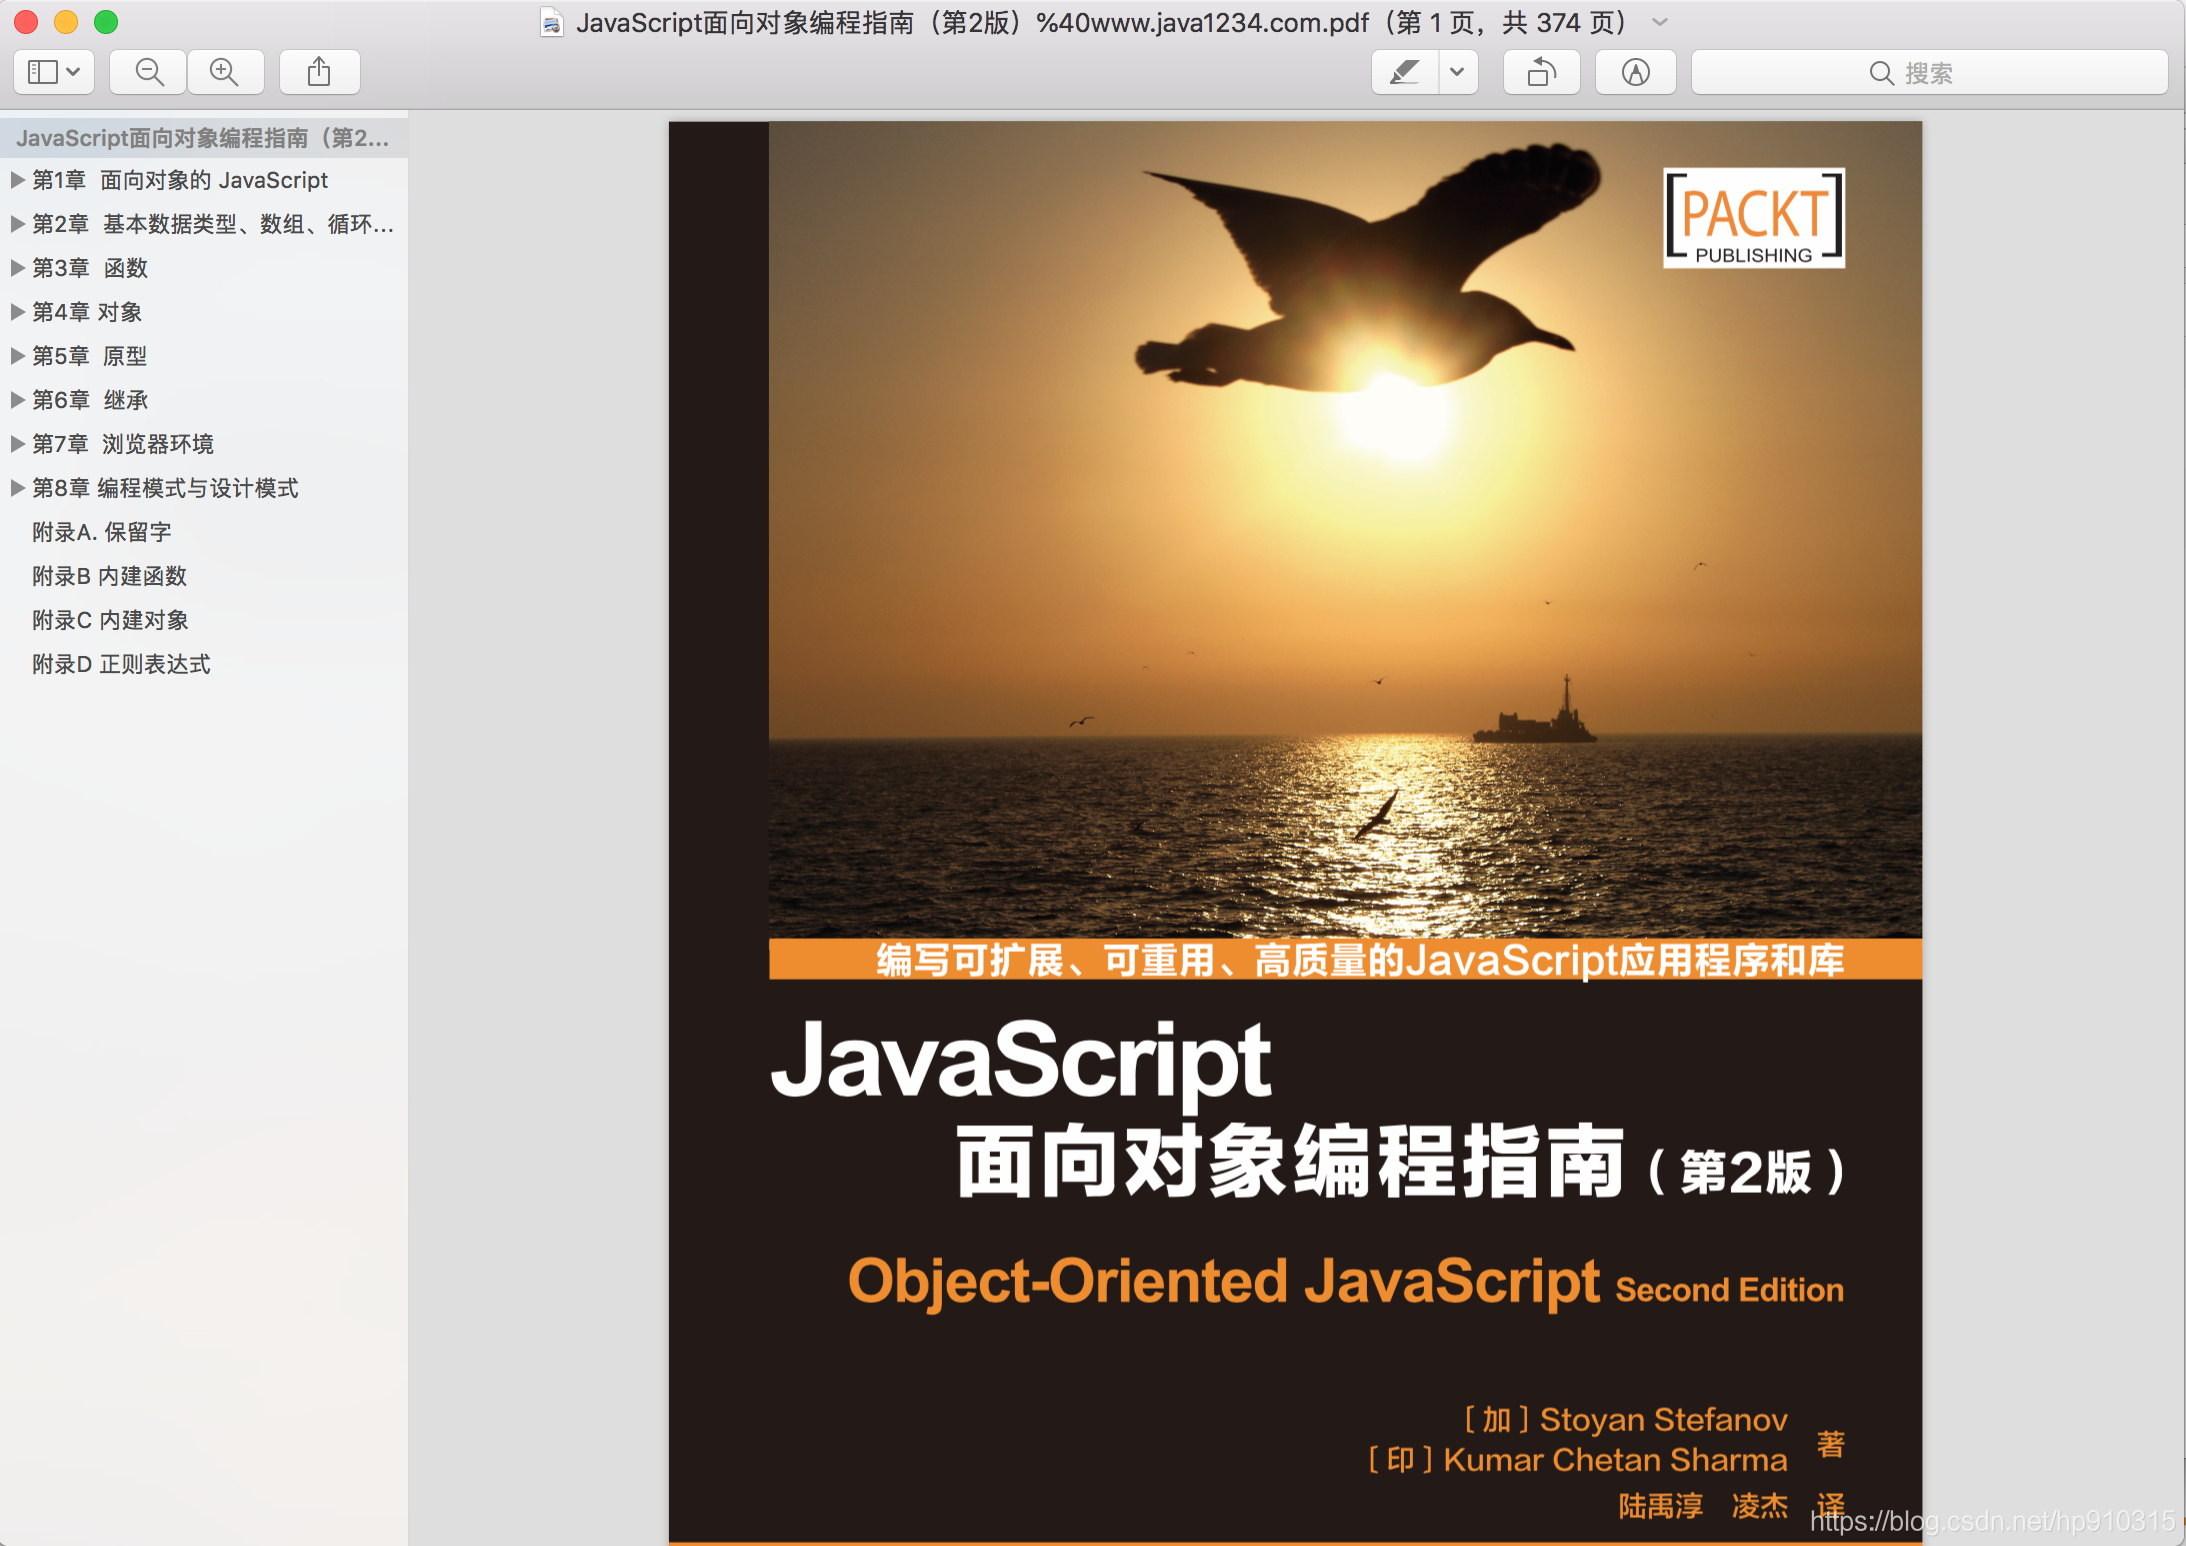Expand 第3章 函数 disclosure triangle
Viewport: 2186px width, 1546px height.
point(17,268)
